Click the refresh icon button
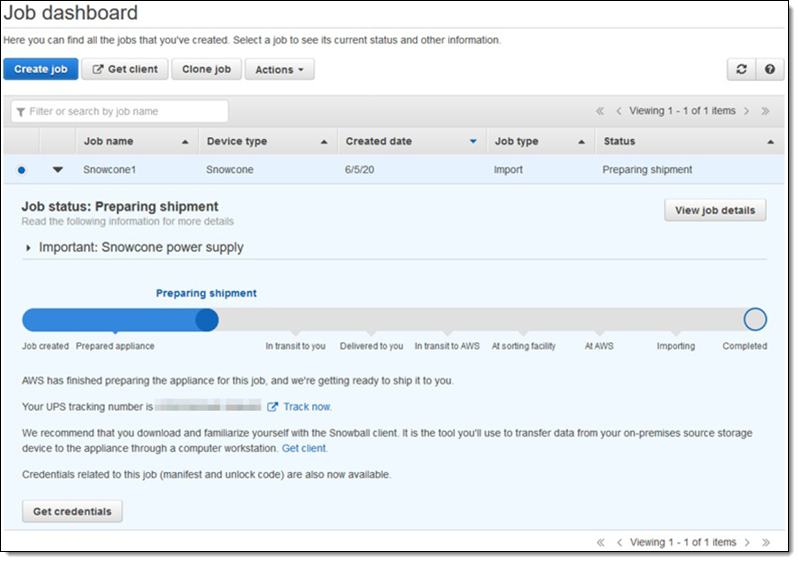Viewport: 799px width, 562px height. 741,69
